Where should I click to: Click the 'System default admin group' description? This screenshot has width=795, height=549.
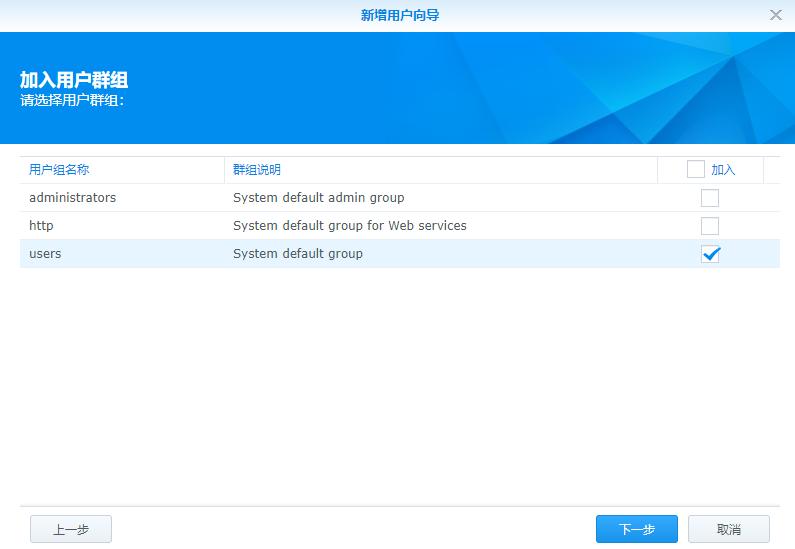318,198
